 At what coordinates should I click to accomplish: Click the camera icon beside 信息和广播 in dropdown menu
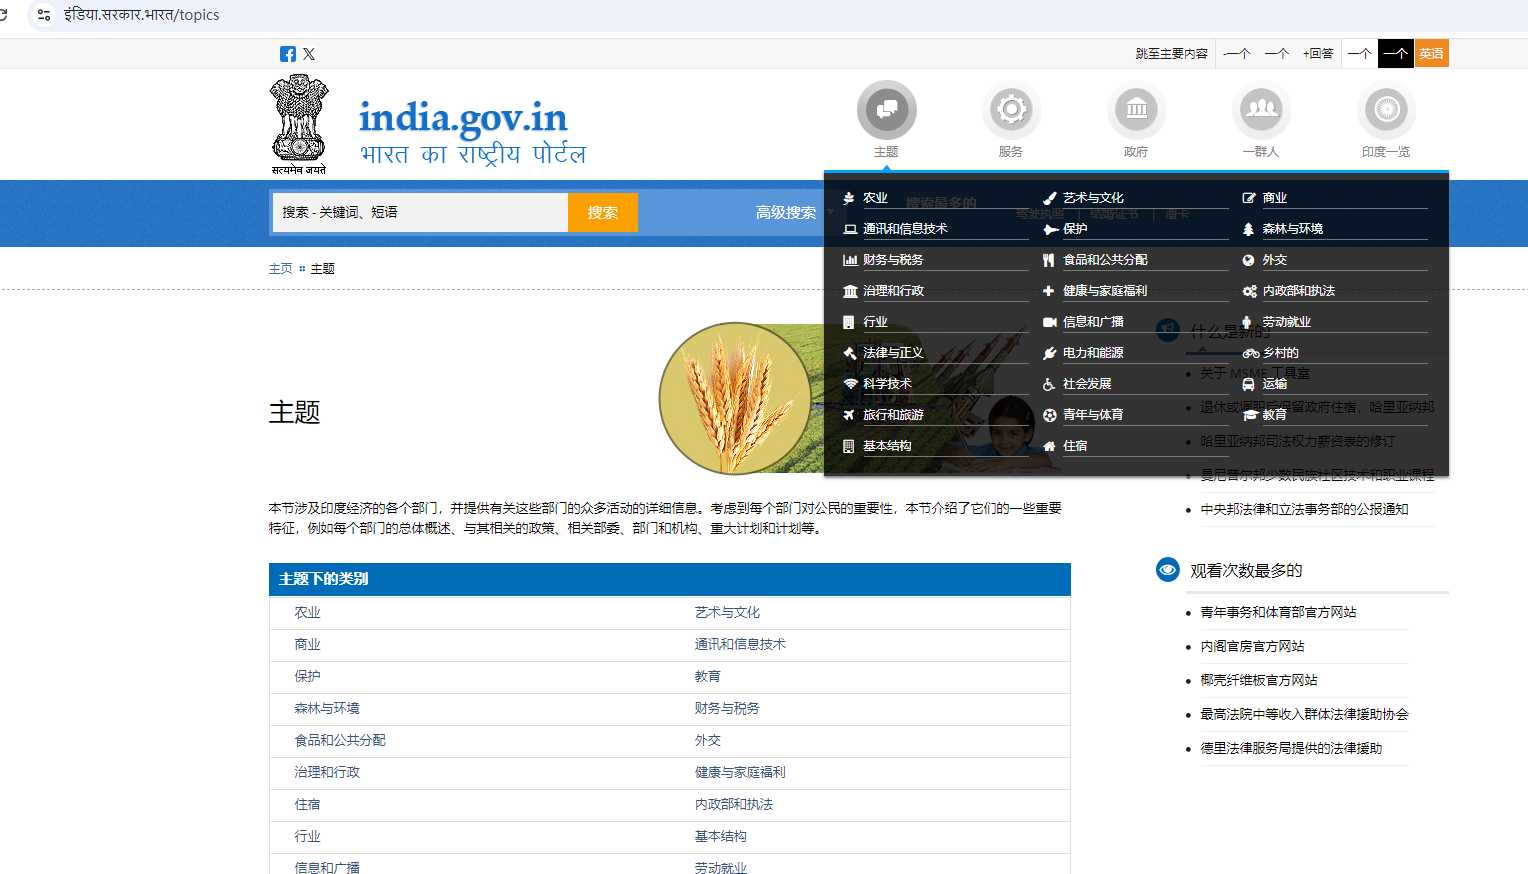point(1050,322)
